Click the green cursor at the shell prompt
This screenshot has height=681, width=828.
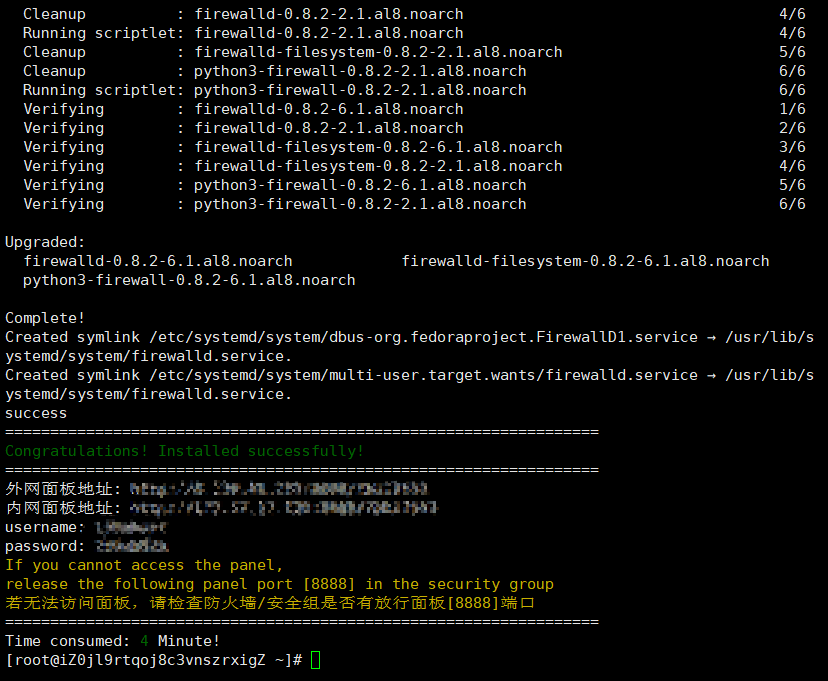pyautogui.click(x=316, y=660)
